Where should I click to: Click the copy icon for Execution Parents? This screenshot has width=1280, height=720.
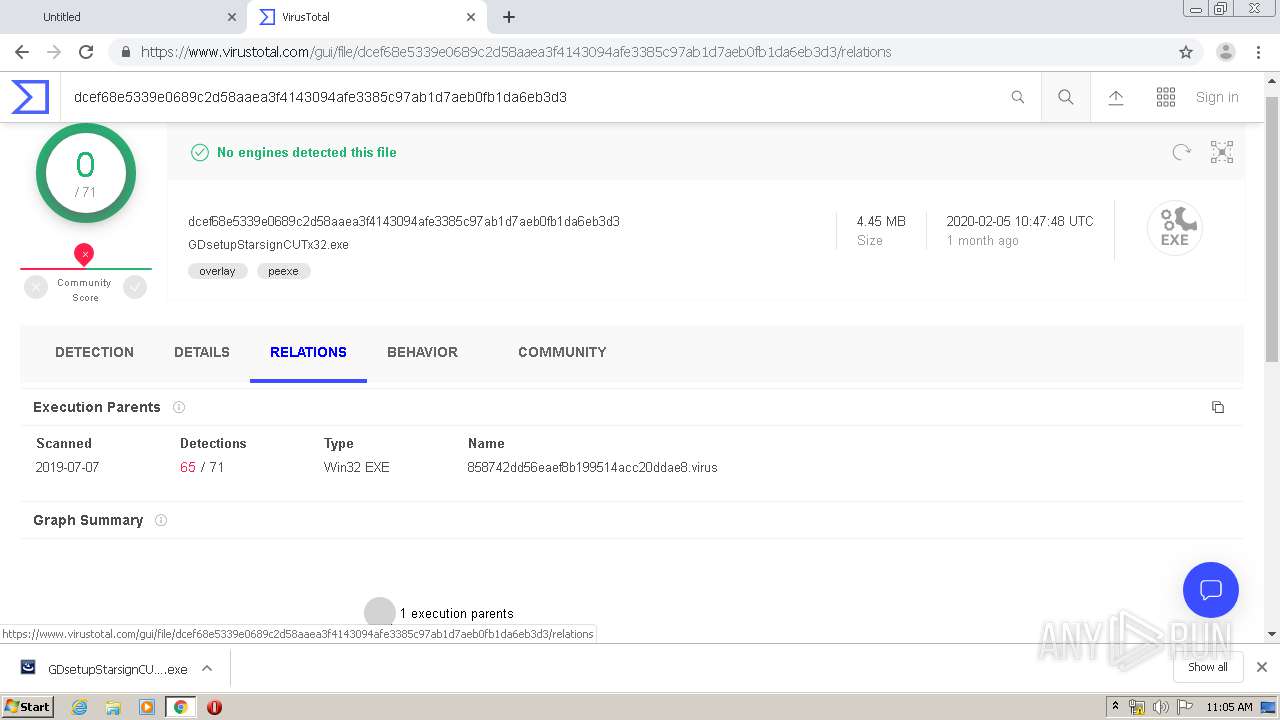(1218, 407)
